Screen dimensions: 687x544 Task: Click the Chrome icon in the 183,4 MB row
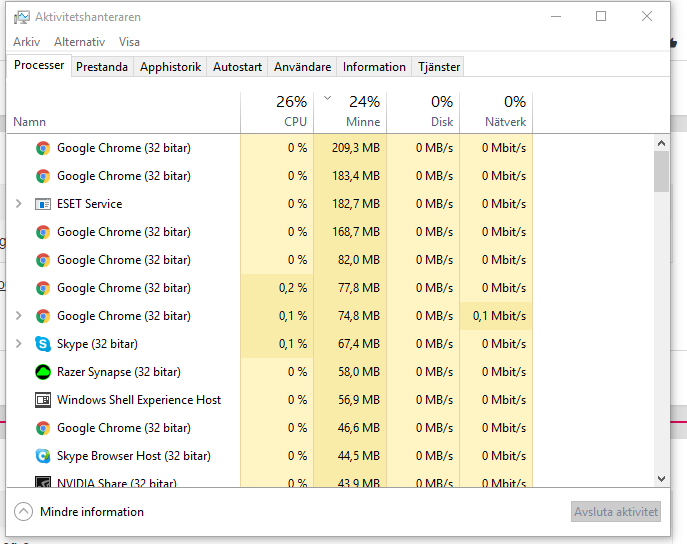coord(43,176)
